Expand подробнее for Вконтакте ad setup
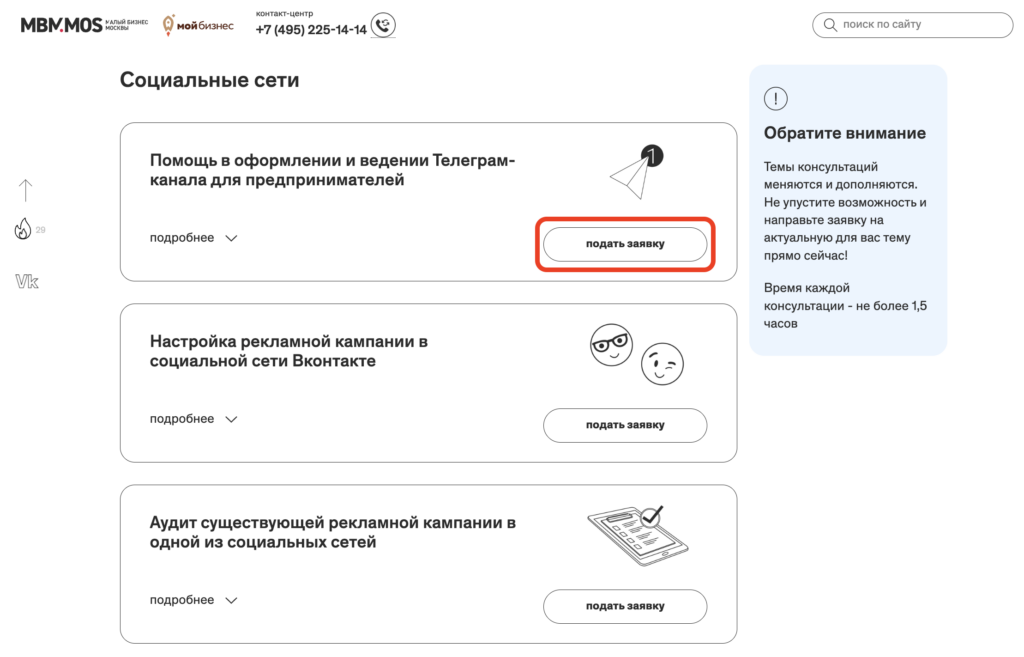Image resolution: width=1024 pixels, height=657 pixels. 193,419
